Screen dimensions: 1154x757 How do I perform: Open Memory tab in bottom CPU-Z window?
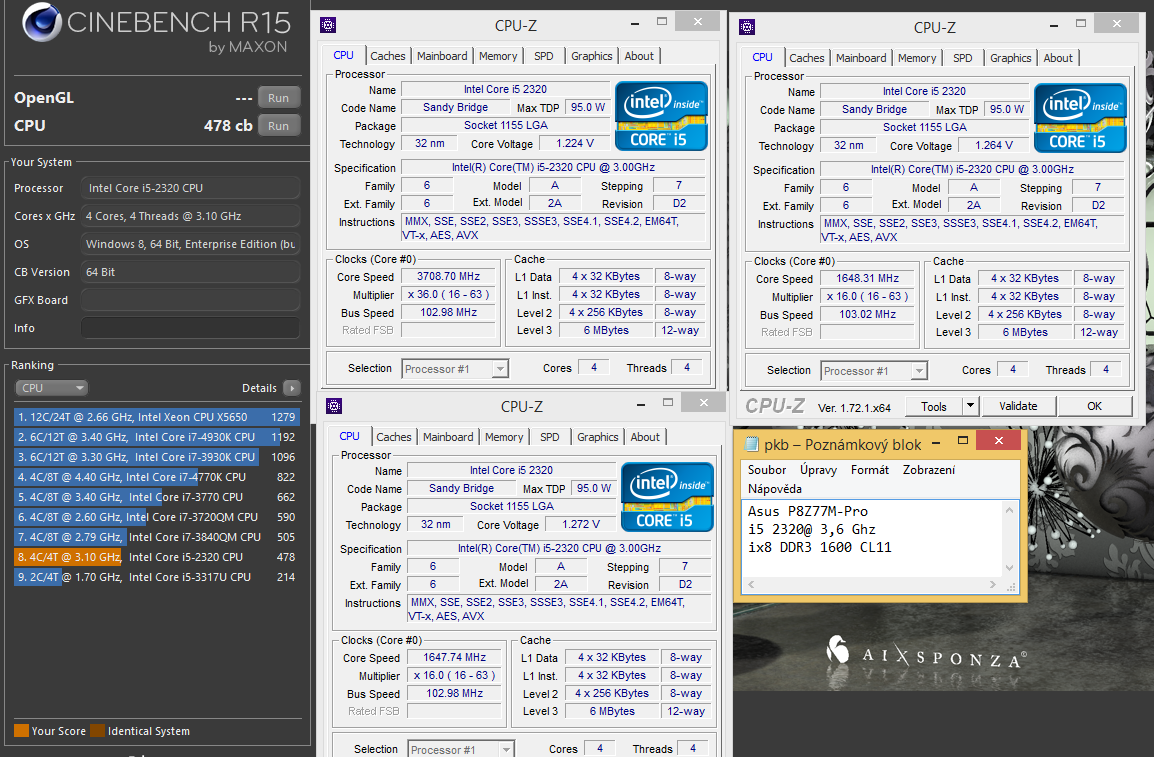(504, 437)
